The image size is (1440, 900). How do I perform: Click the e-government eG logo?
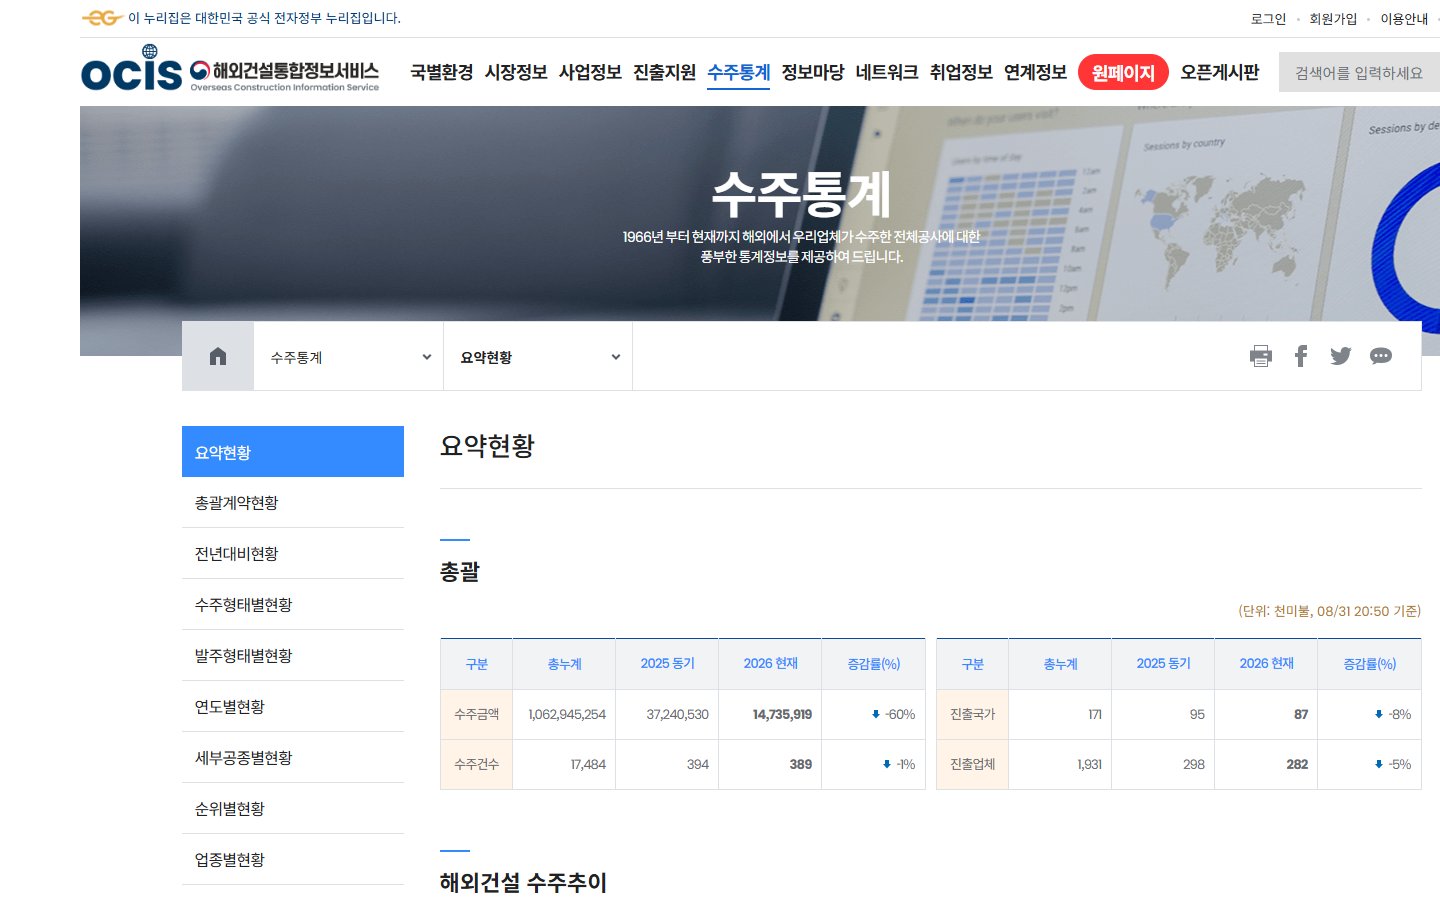[x=102, y=18]
